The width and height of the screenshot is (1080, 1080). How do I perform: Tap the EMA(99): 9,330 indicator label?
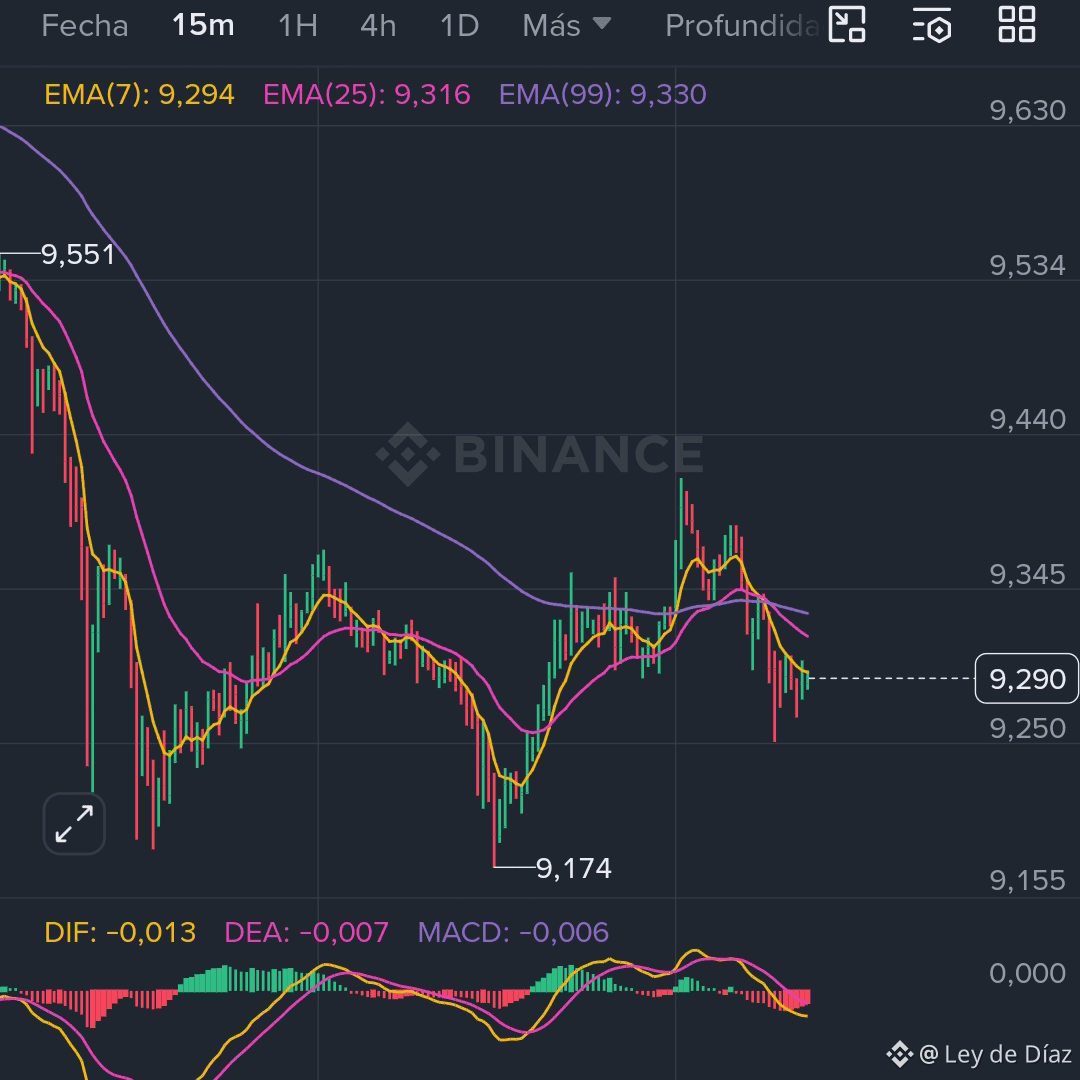point(603,94)
